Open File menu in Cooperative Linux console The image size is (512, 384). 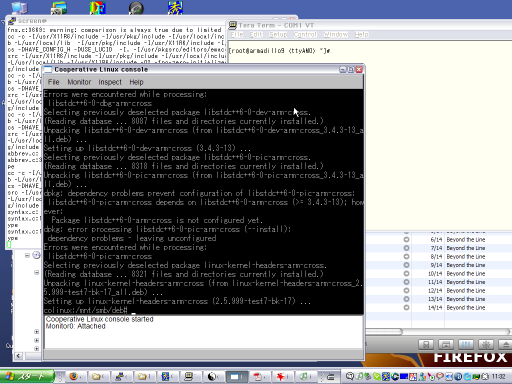pyautogui.click(x=53, y=82)
